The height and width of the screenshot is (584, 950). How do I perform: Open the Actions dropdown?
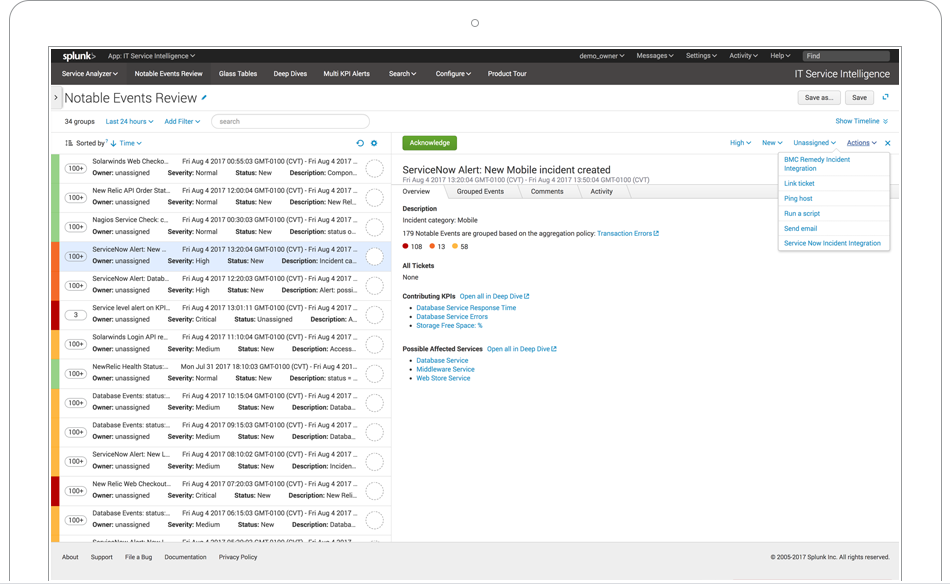click(x=862, y=143)
